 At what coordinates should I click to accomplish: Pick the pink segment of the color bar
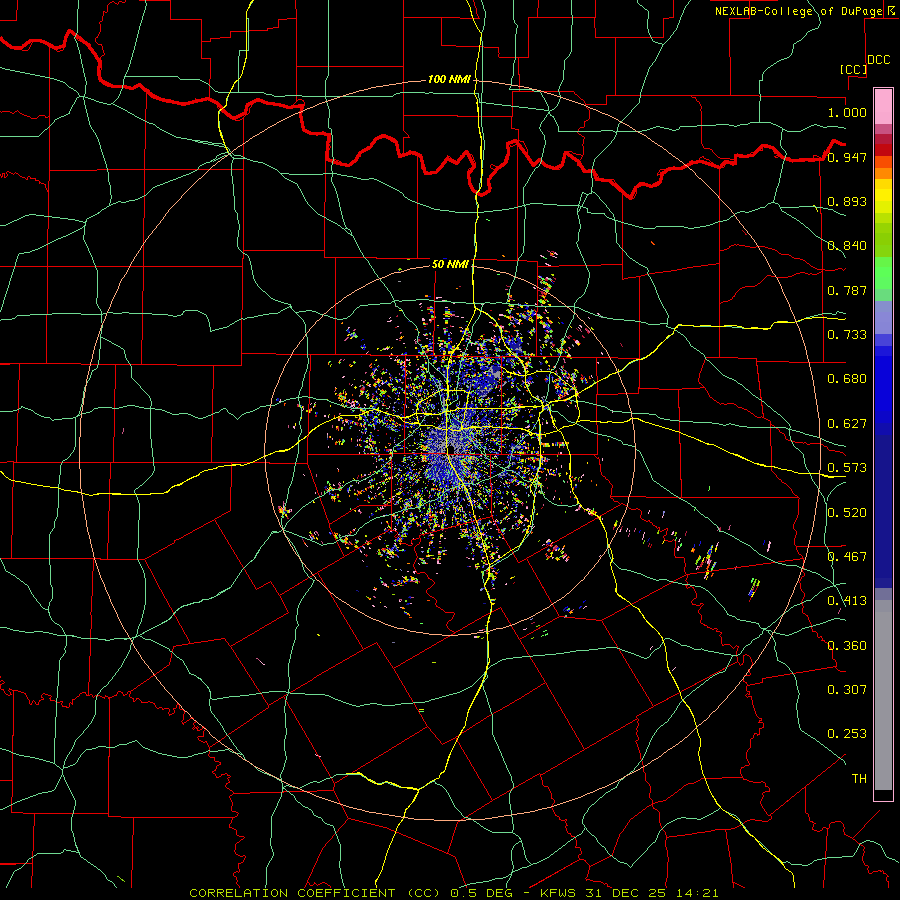tap(883, 107)
